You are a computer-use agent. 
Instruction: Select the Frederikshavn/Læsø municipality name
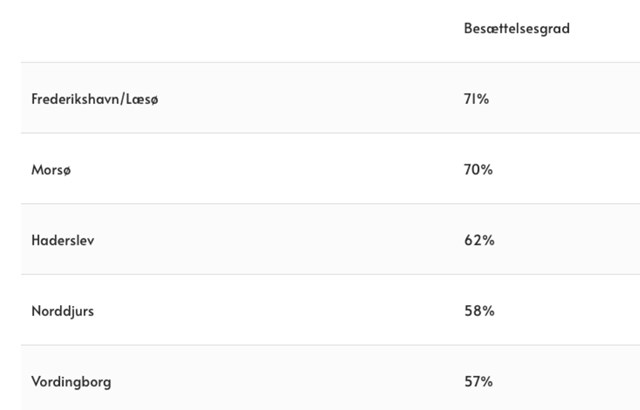pyautogui.click(x=94, y=99)
